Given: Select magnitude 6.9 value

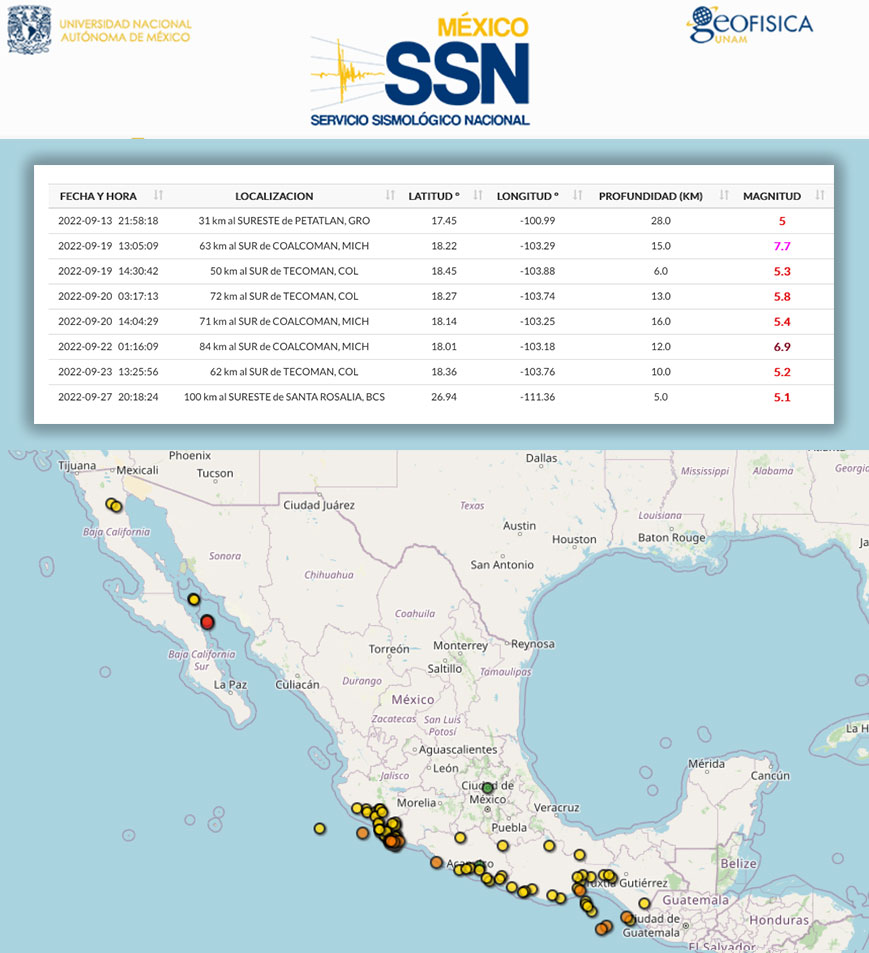Looking at the screenshot, I should [782, 347].
